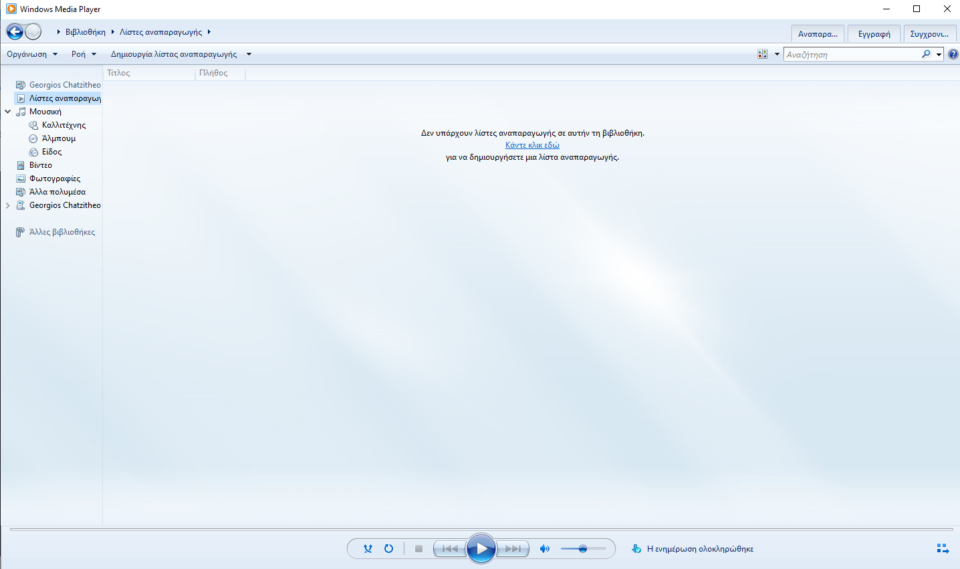
Task: Skip to the previous track
Action: (x=449, y=549)
